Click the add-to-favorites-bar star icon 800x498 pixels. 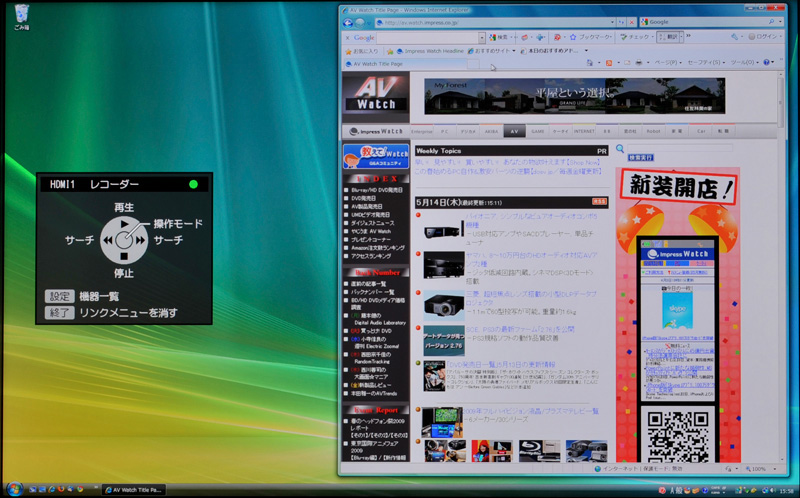[390, 51]
